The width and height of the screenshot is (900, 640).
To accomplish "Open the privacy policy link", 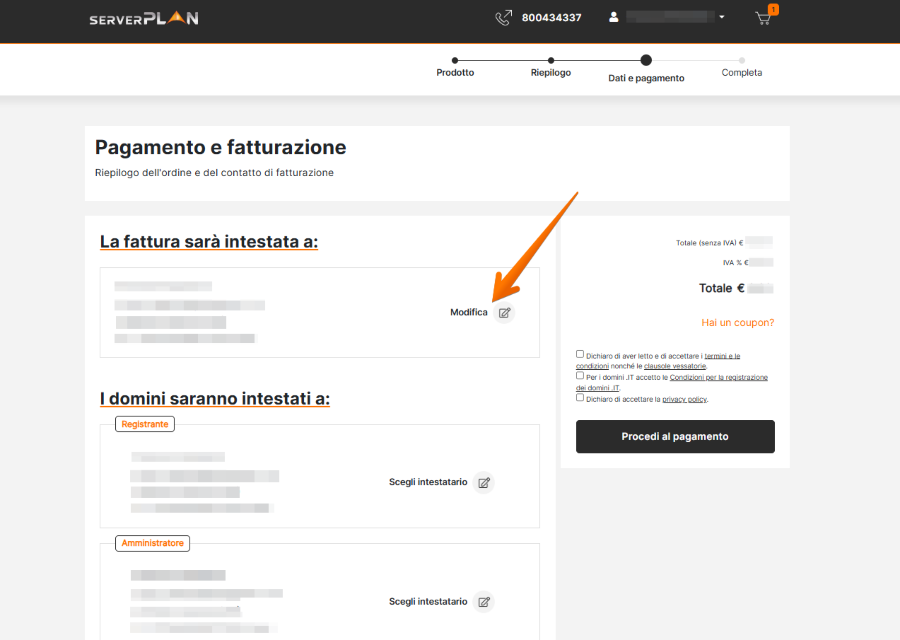I will click(x=684, y=399).
